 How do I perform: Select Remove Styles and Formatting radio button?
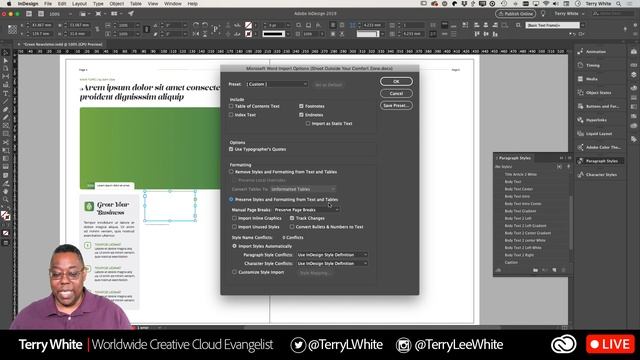(x=231, y=172)
